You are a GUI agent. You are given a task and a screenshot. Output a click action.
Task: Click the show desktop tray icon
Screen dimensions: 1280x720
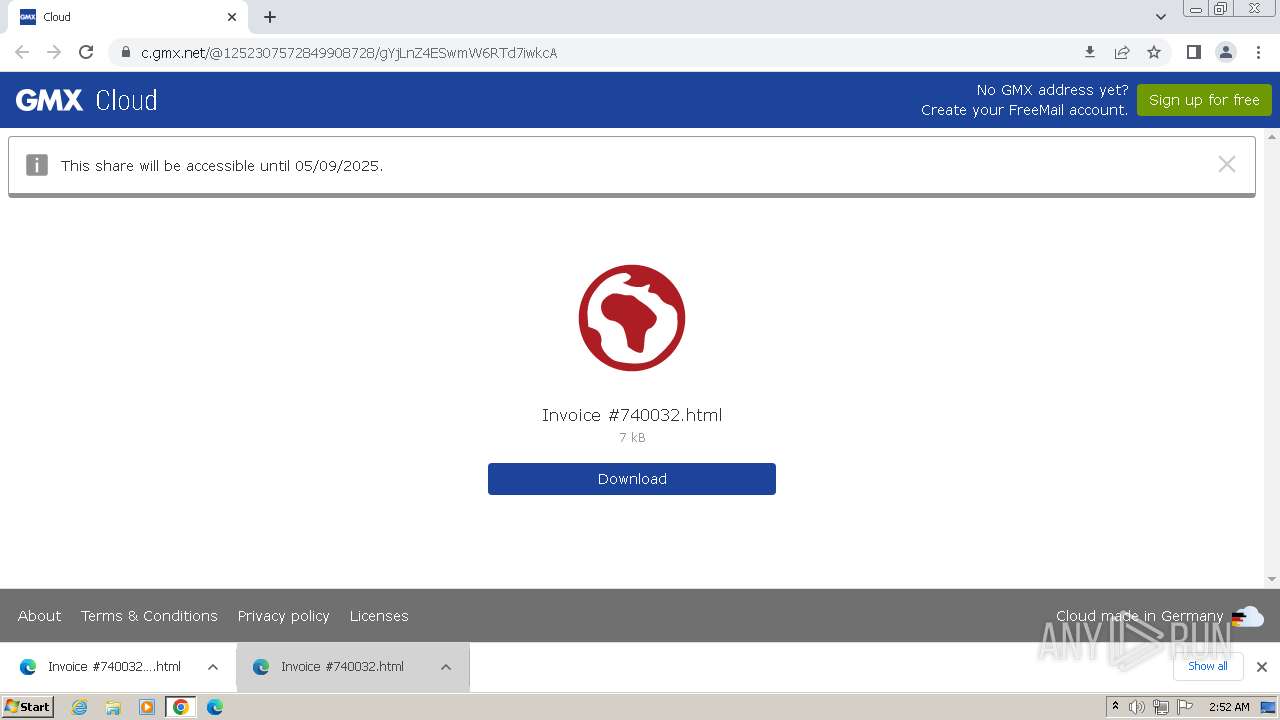[1268, 707]
